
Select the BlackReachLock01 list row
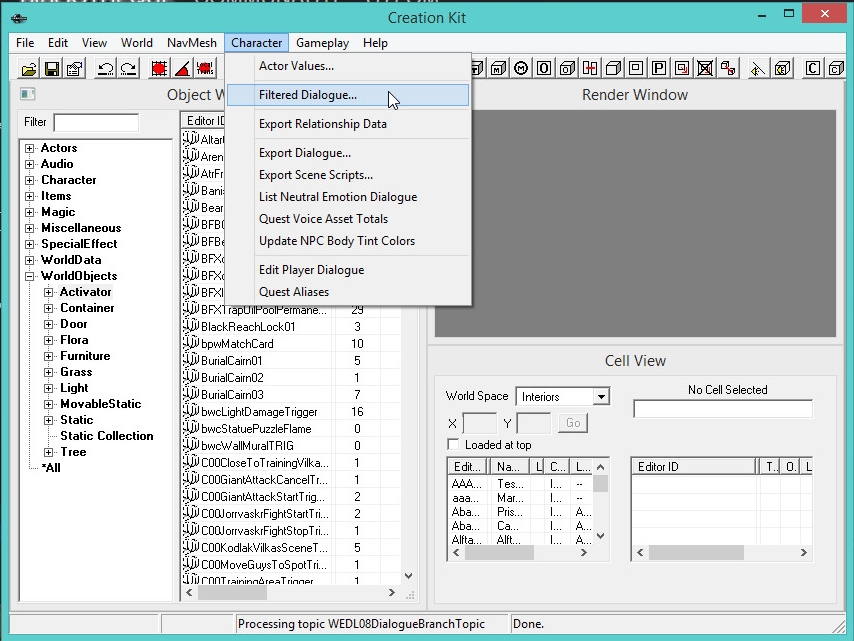291,327
